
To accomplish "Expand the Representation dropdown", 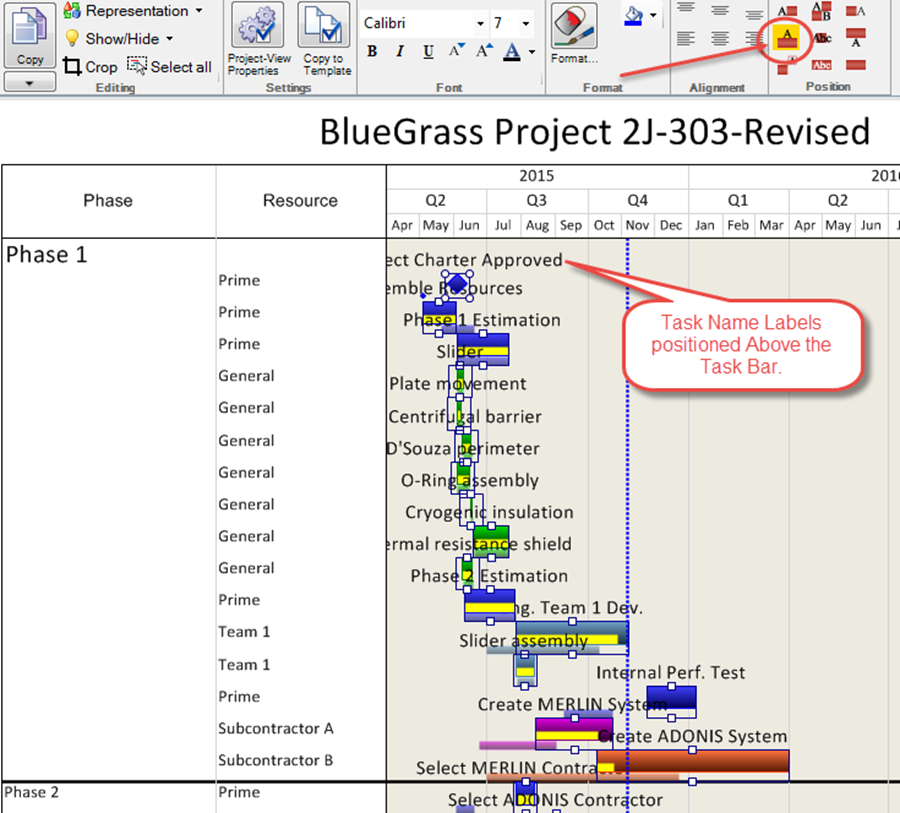I will click(x=134, y=11).
